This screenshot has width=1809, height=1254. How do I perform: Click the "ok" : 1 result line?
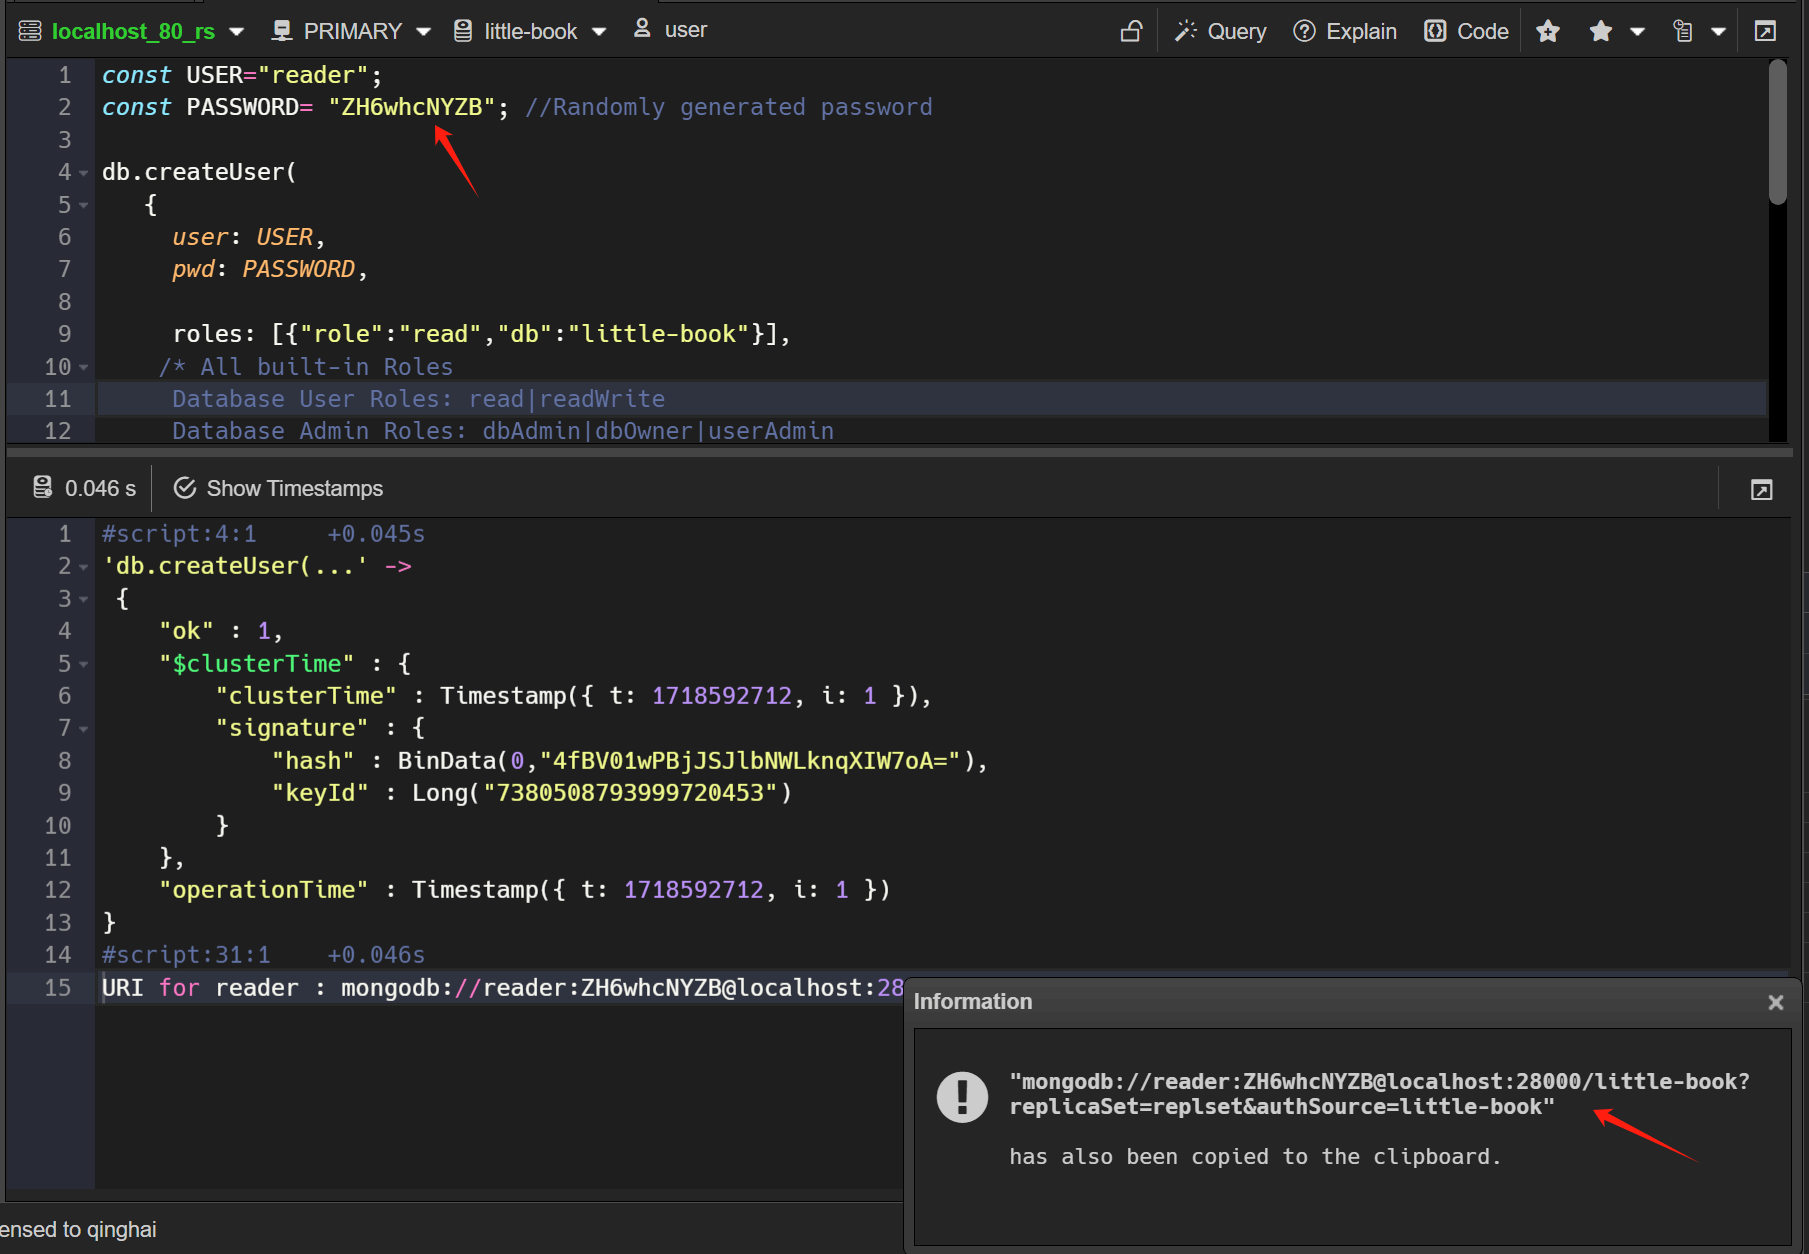pos(221,631)
